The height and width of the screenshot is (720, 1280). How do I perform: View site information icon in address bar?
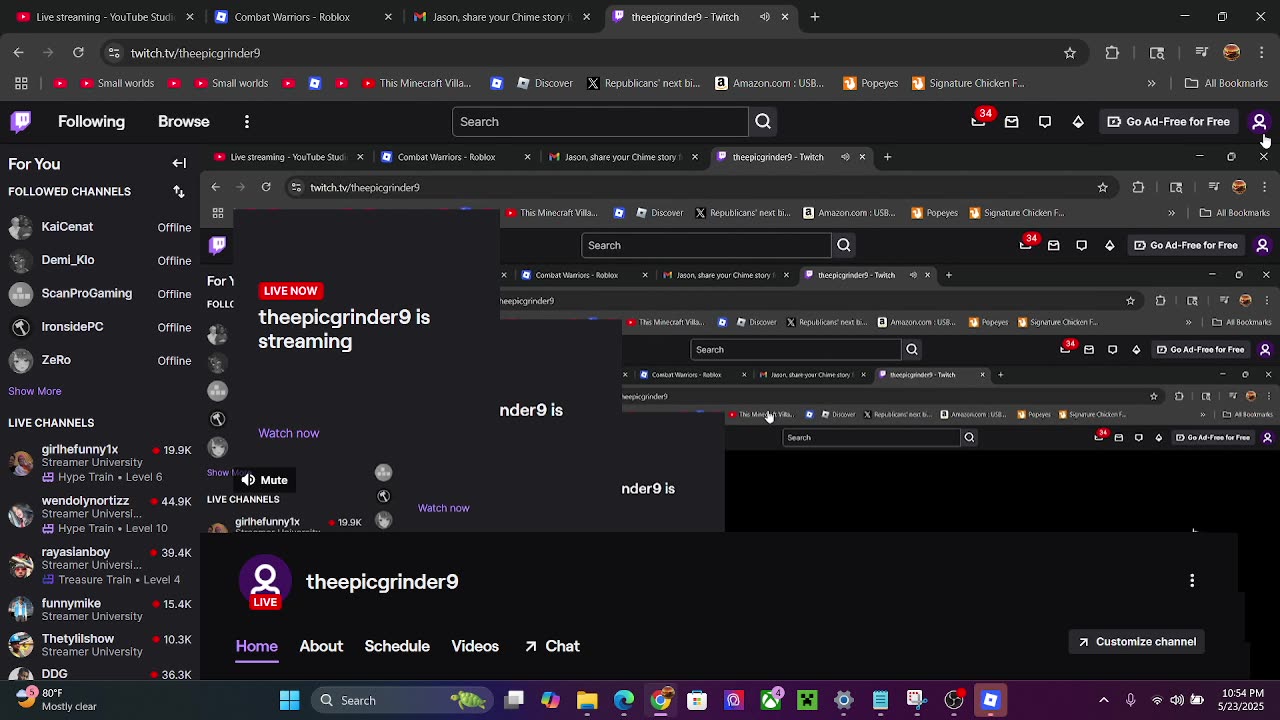[x=114, y=53]
